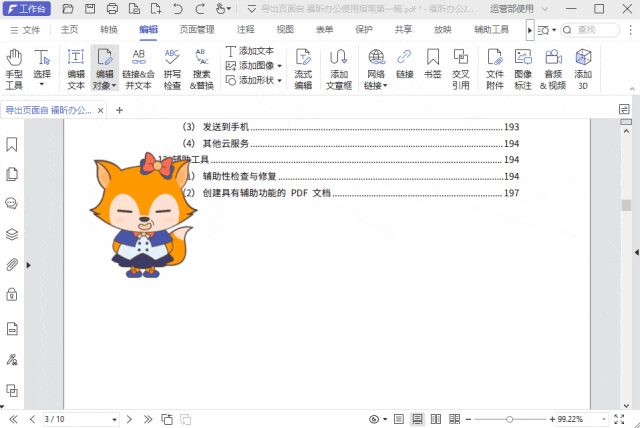Open the Attachments side panel

pos(12,265)
